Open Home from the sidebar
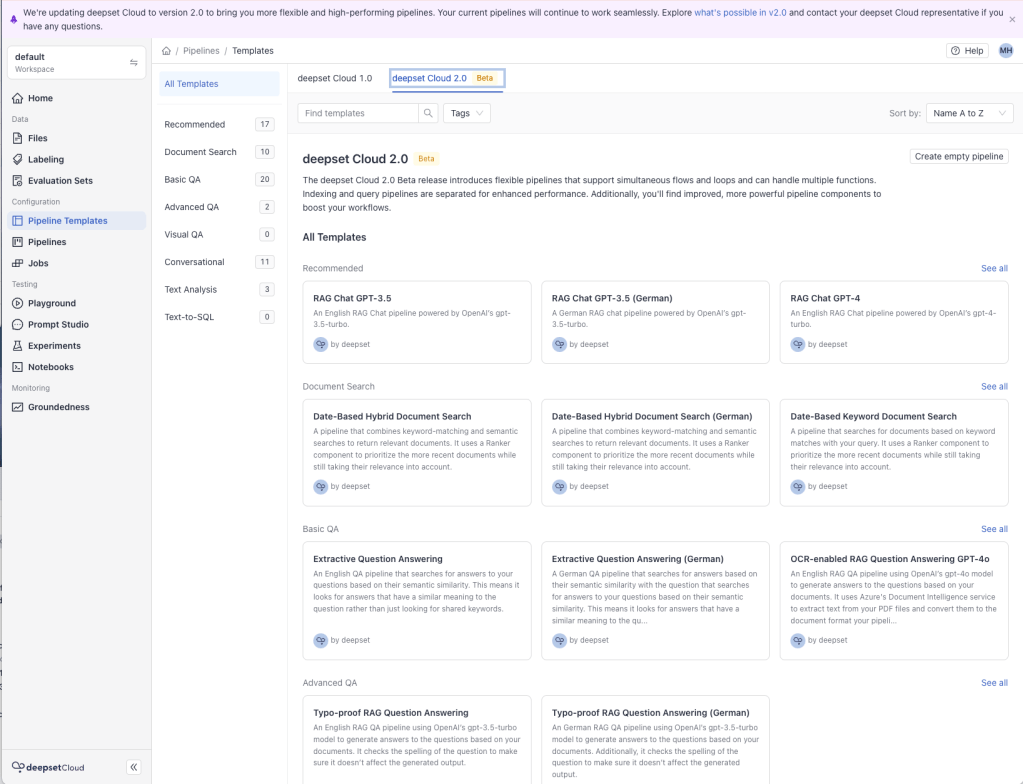This screenshot has width=1023, height=784. (x=76, y=98)
